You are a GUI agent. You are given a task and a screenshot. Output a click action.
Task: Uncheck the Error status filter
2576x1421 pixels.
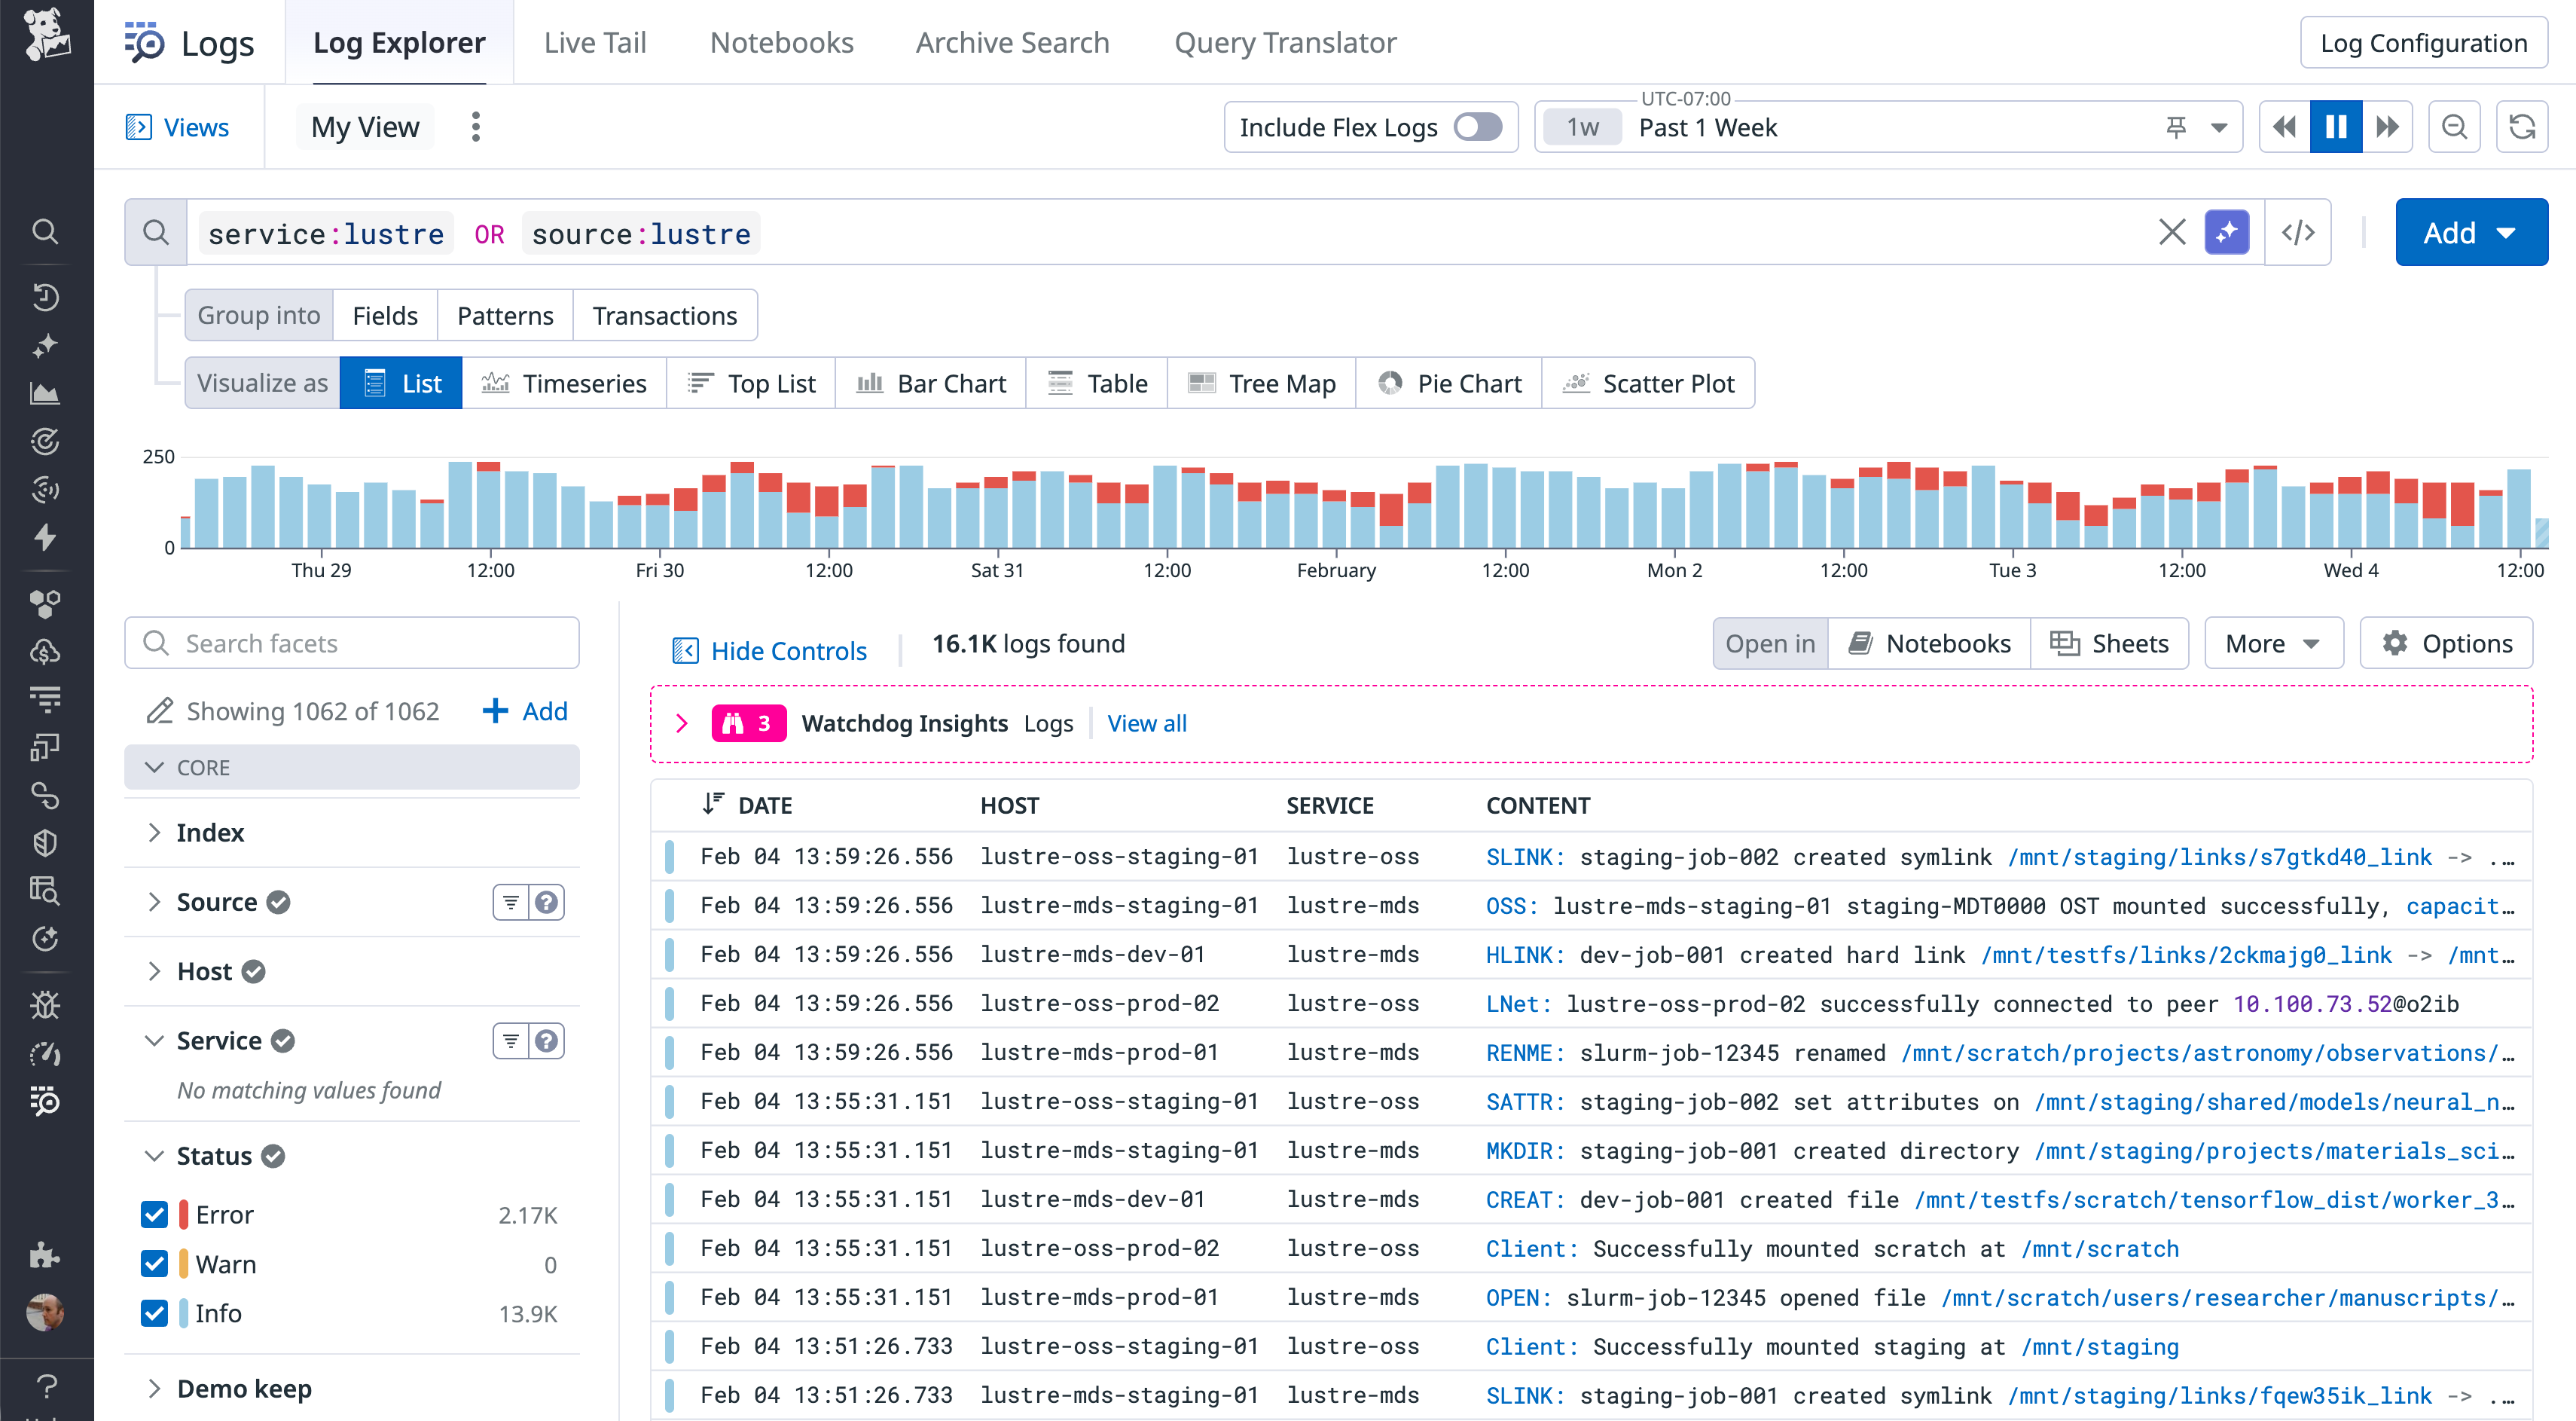[154, 1214]
